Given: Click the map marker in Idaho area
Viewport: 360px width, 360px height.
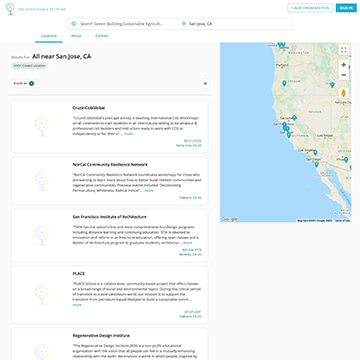Looking at the screenshot, I should (332, 85).
